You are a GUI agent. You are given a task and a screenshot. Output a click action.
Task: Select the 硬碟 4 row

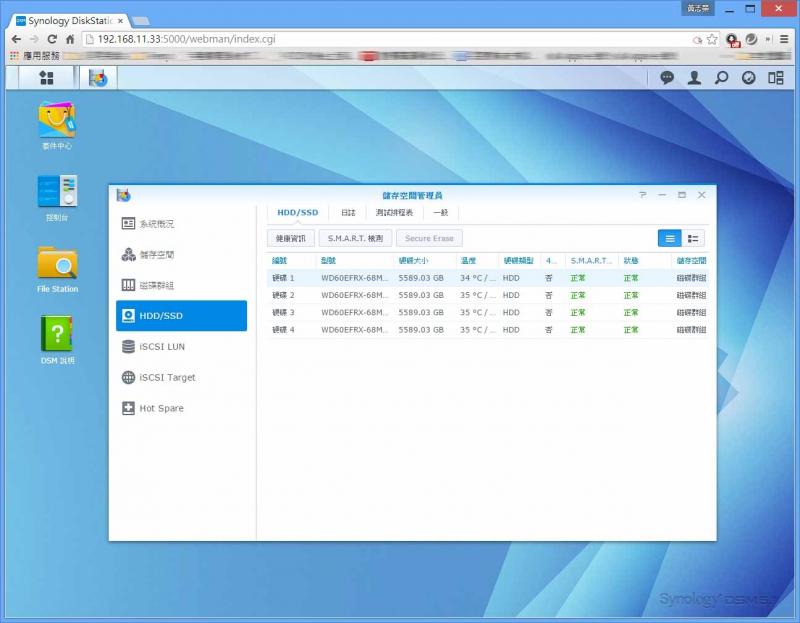tap(488, 330)
